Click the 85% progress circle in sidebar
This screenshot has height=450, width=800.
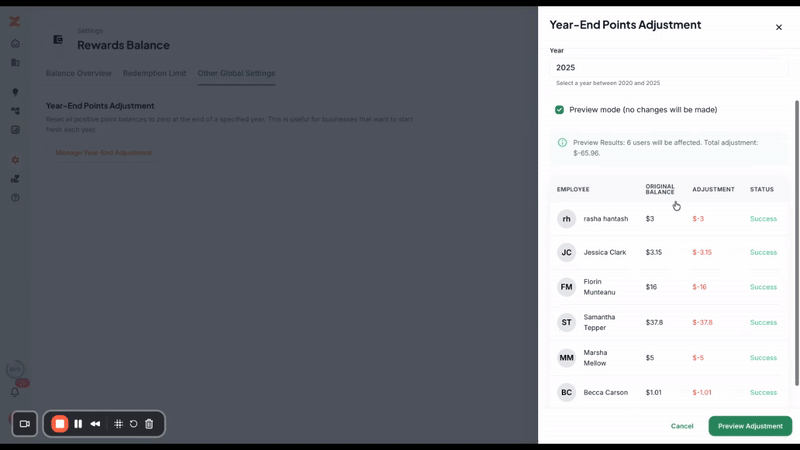point(15,369)
